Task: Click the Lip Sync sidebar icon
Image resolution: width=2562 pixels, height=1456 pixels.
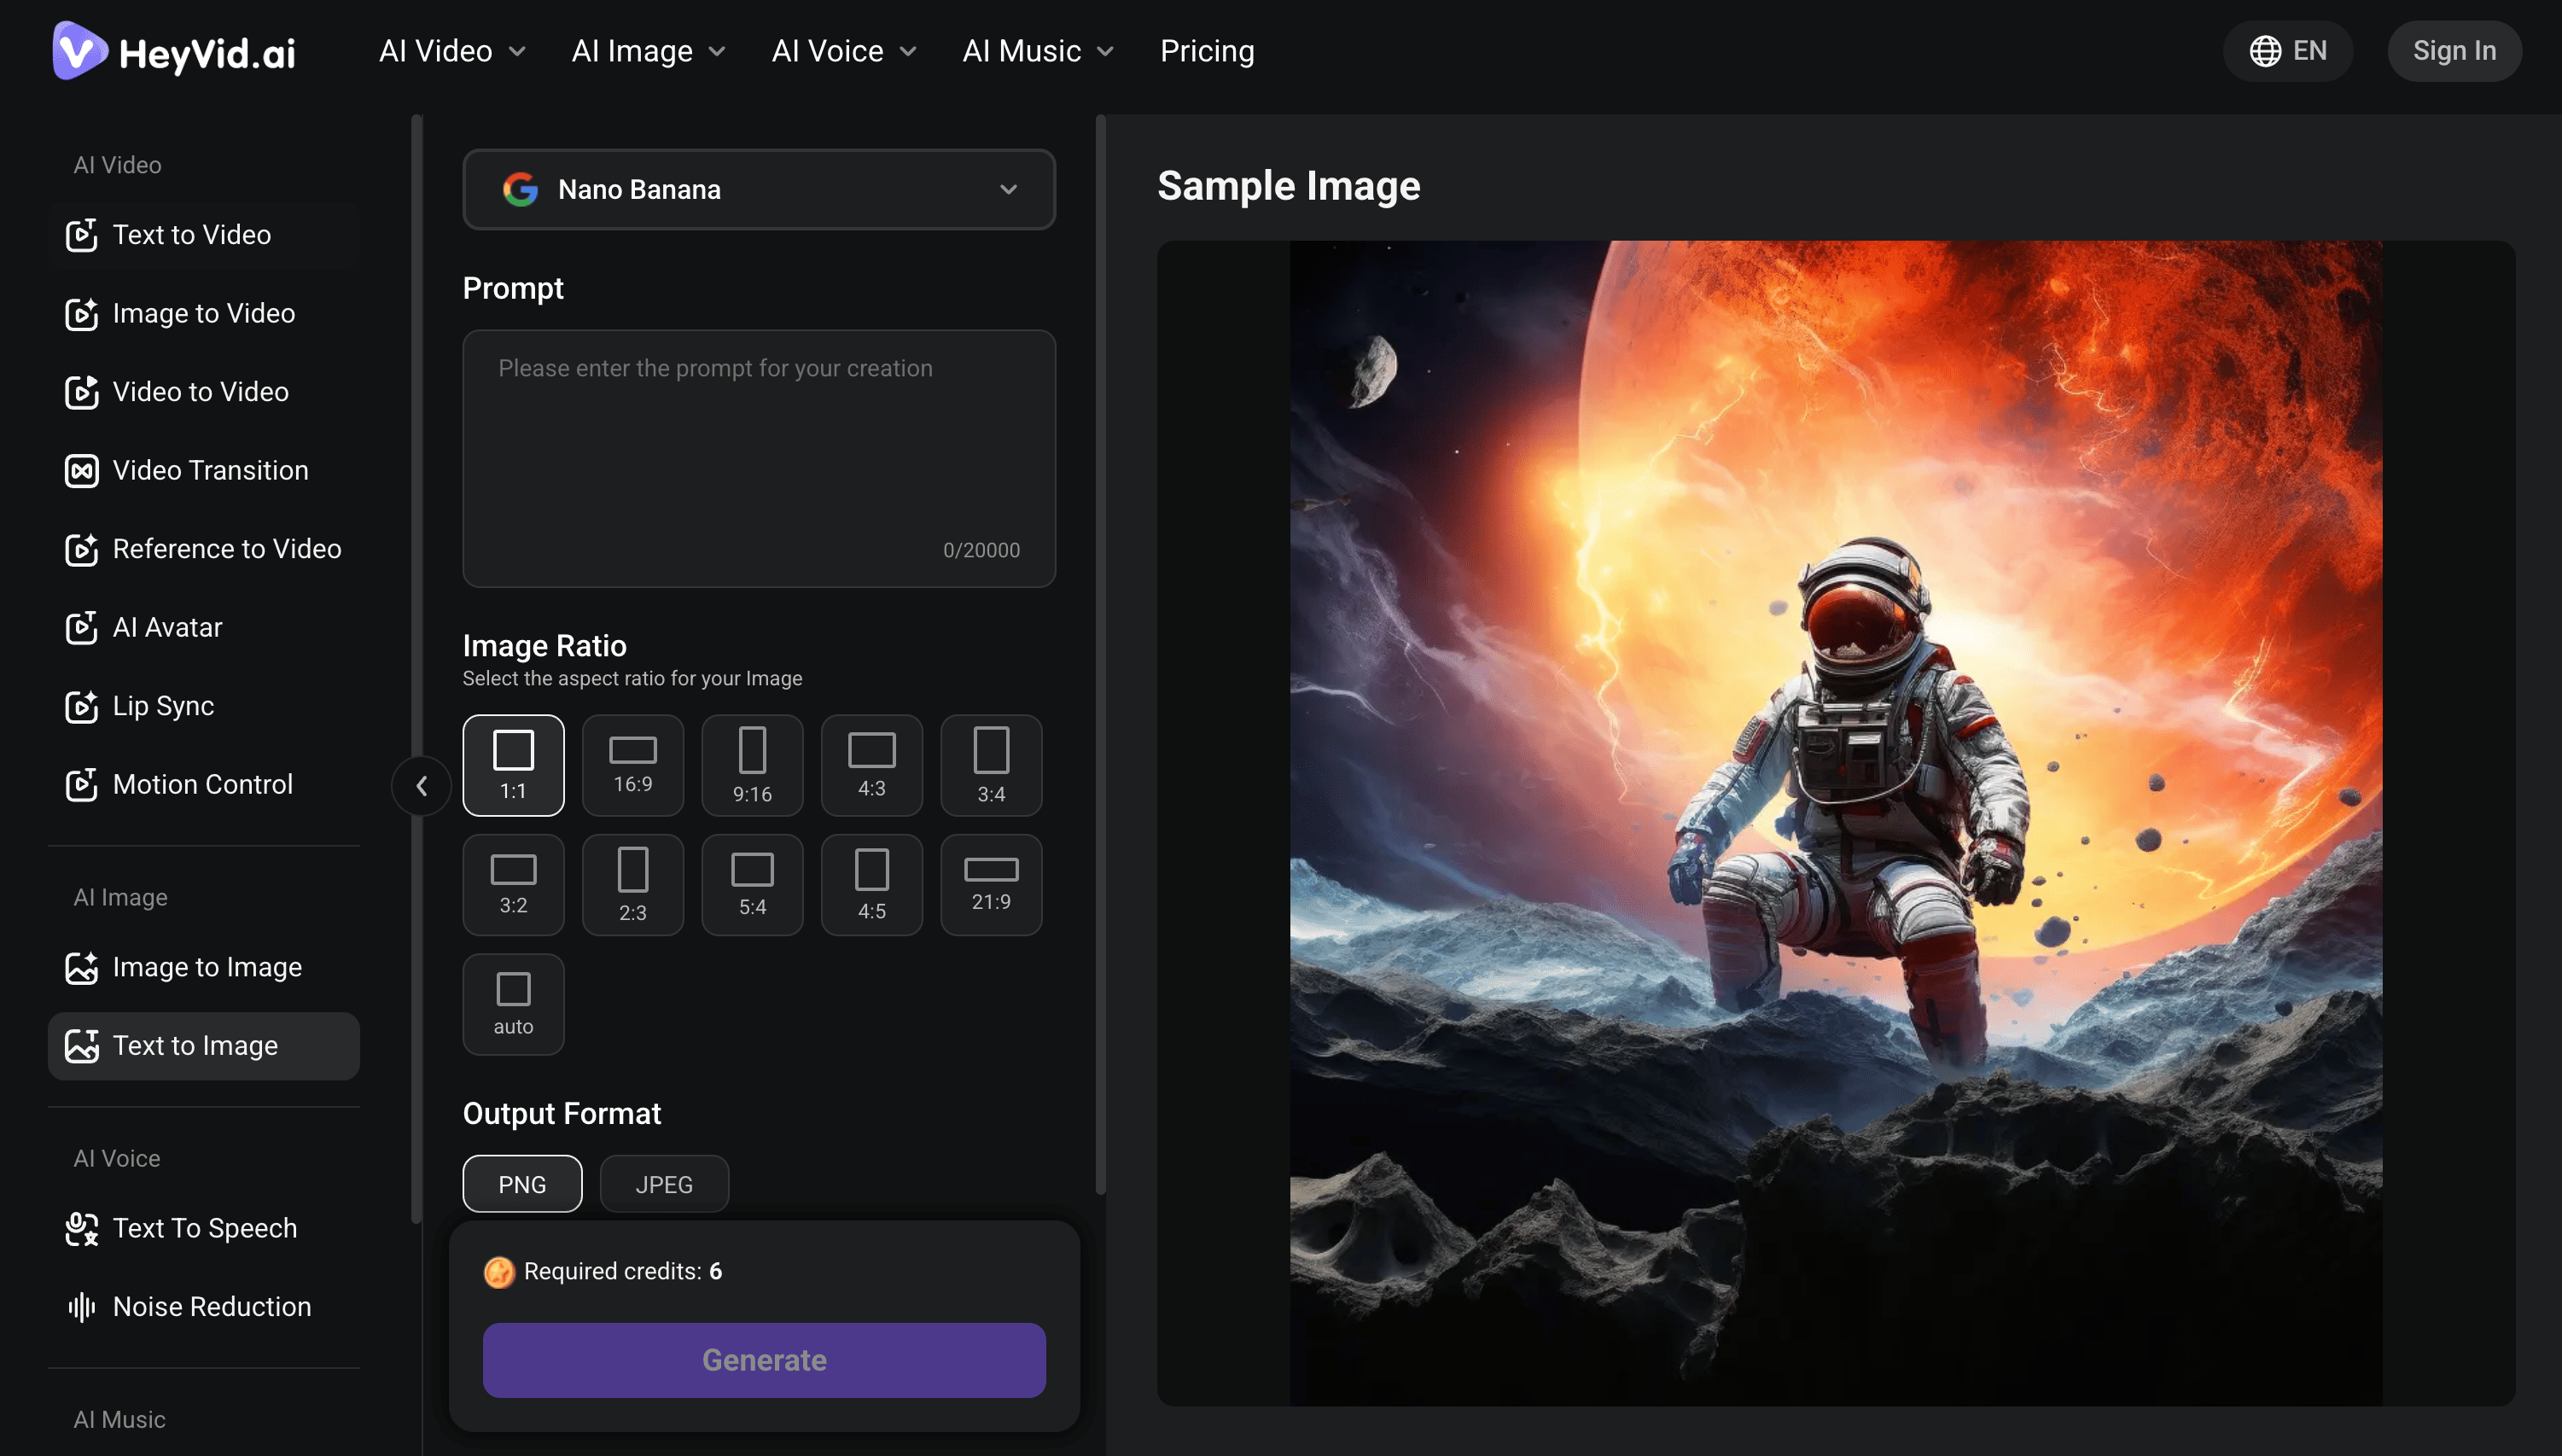Action: click(x=81, y=706)
